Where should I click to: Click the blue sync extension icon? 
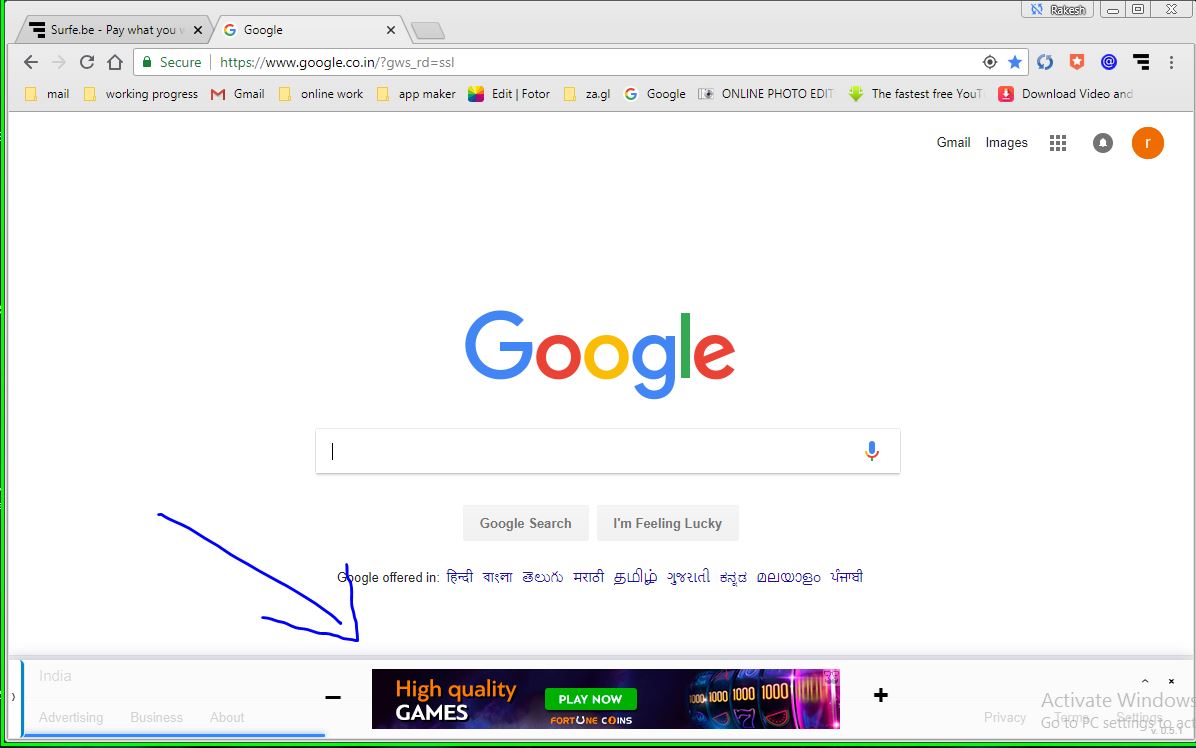pos(1045,63)
